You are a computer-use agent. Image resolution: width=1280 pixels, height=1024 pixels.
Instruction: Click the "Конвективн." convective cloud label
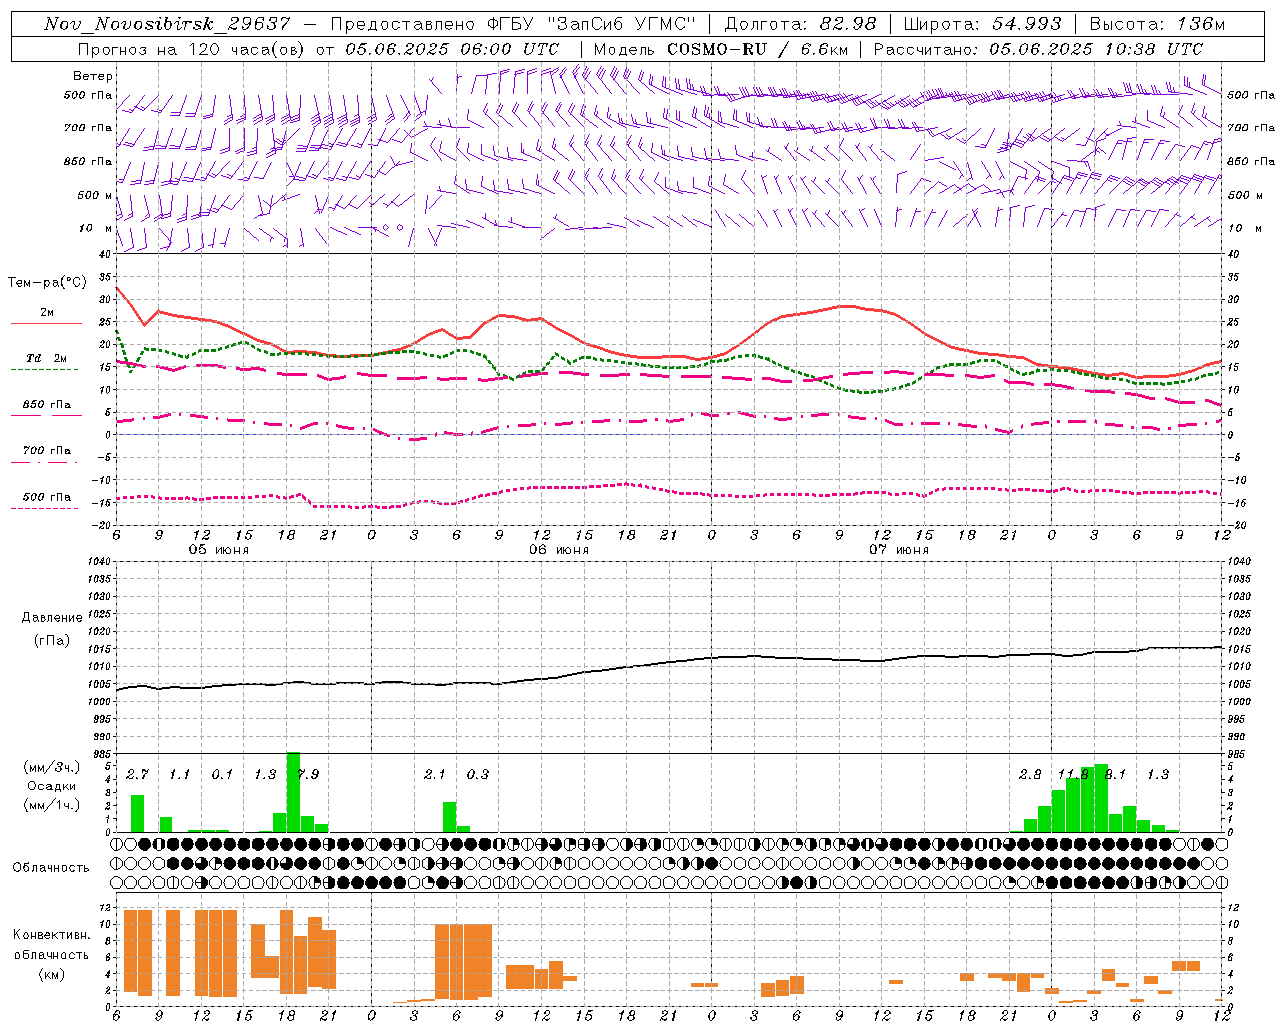point(51,935)
